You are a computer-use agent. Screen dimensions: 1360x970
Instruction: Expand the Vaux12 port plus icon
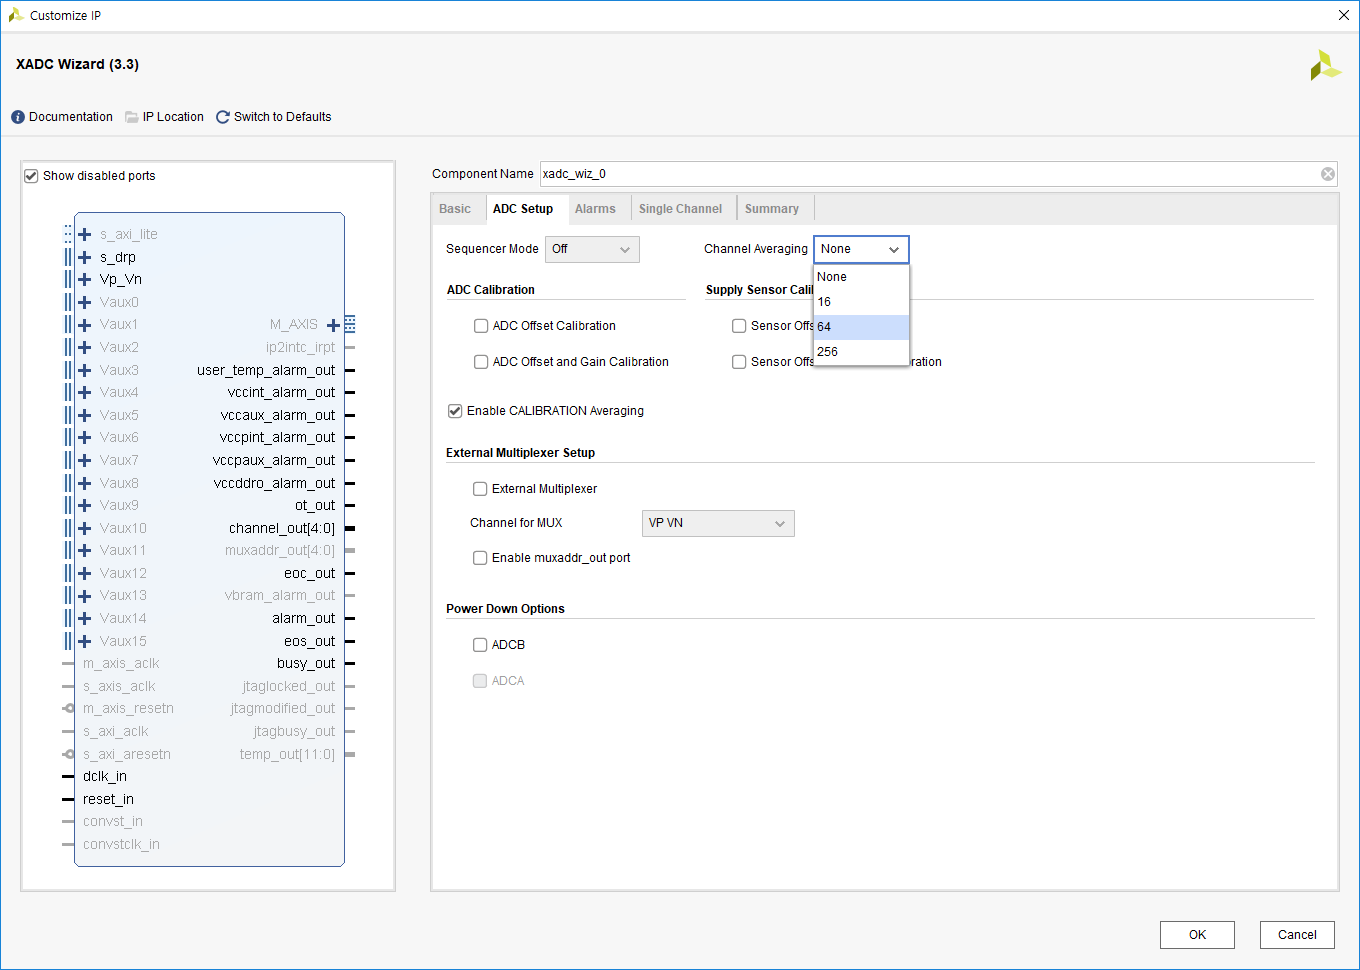(85, 573)
